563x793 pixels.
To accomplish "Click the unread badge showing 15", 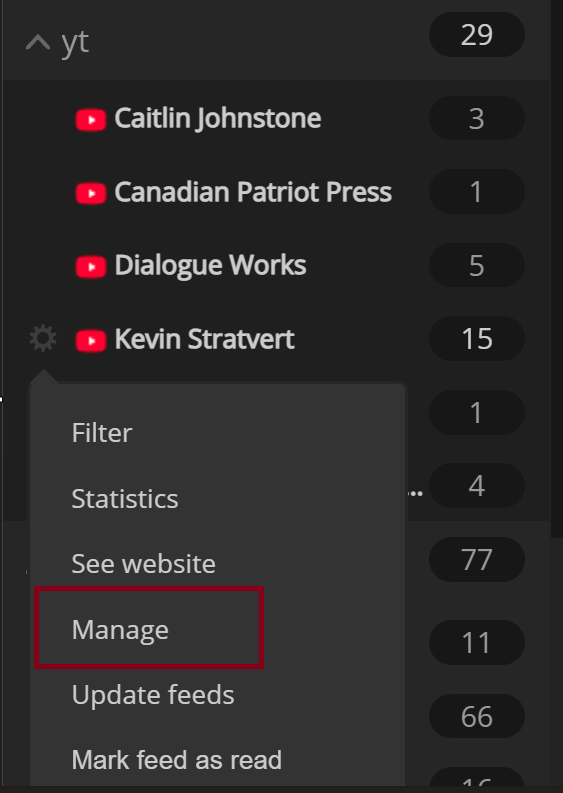I will (x=477, y=338).
